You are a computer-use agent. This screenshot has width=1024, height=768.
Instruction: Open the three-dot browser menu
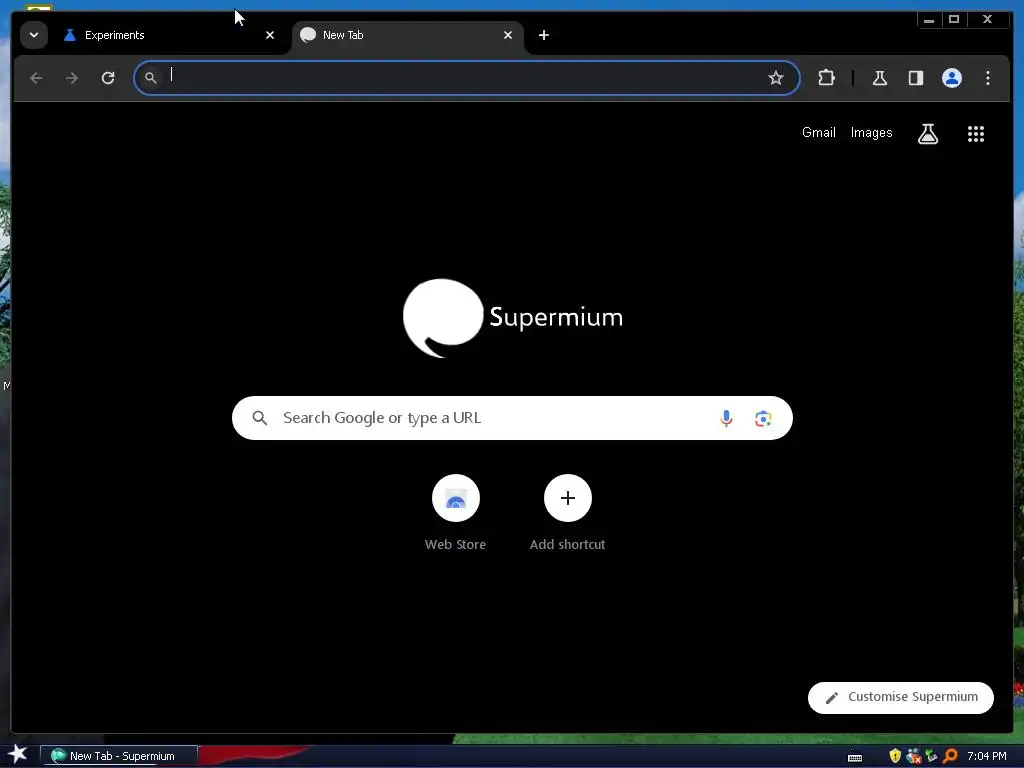pyautogui.click(x=987, y=78)
